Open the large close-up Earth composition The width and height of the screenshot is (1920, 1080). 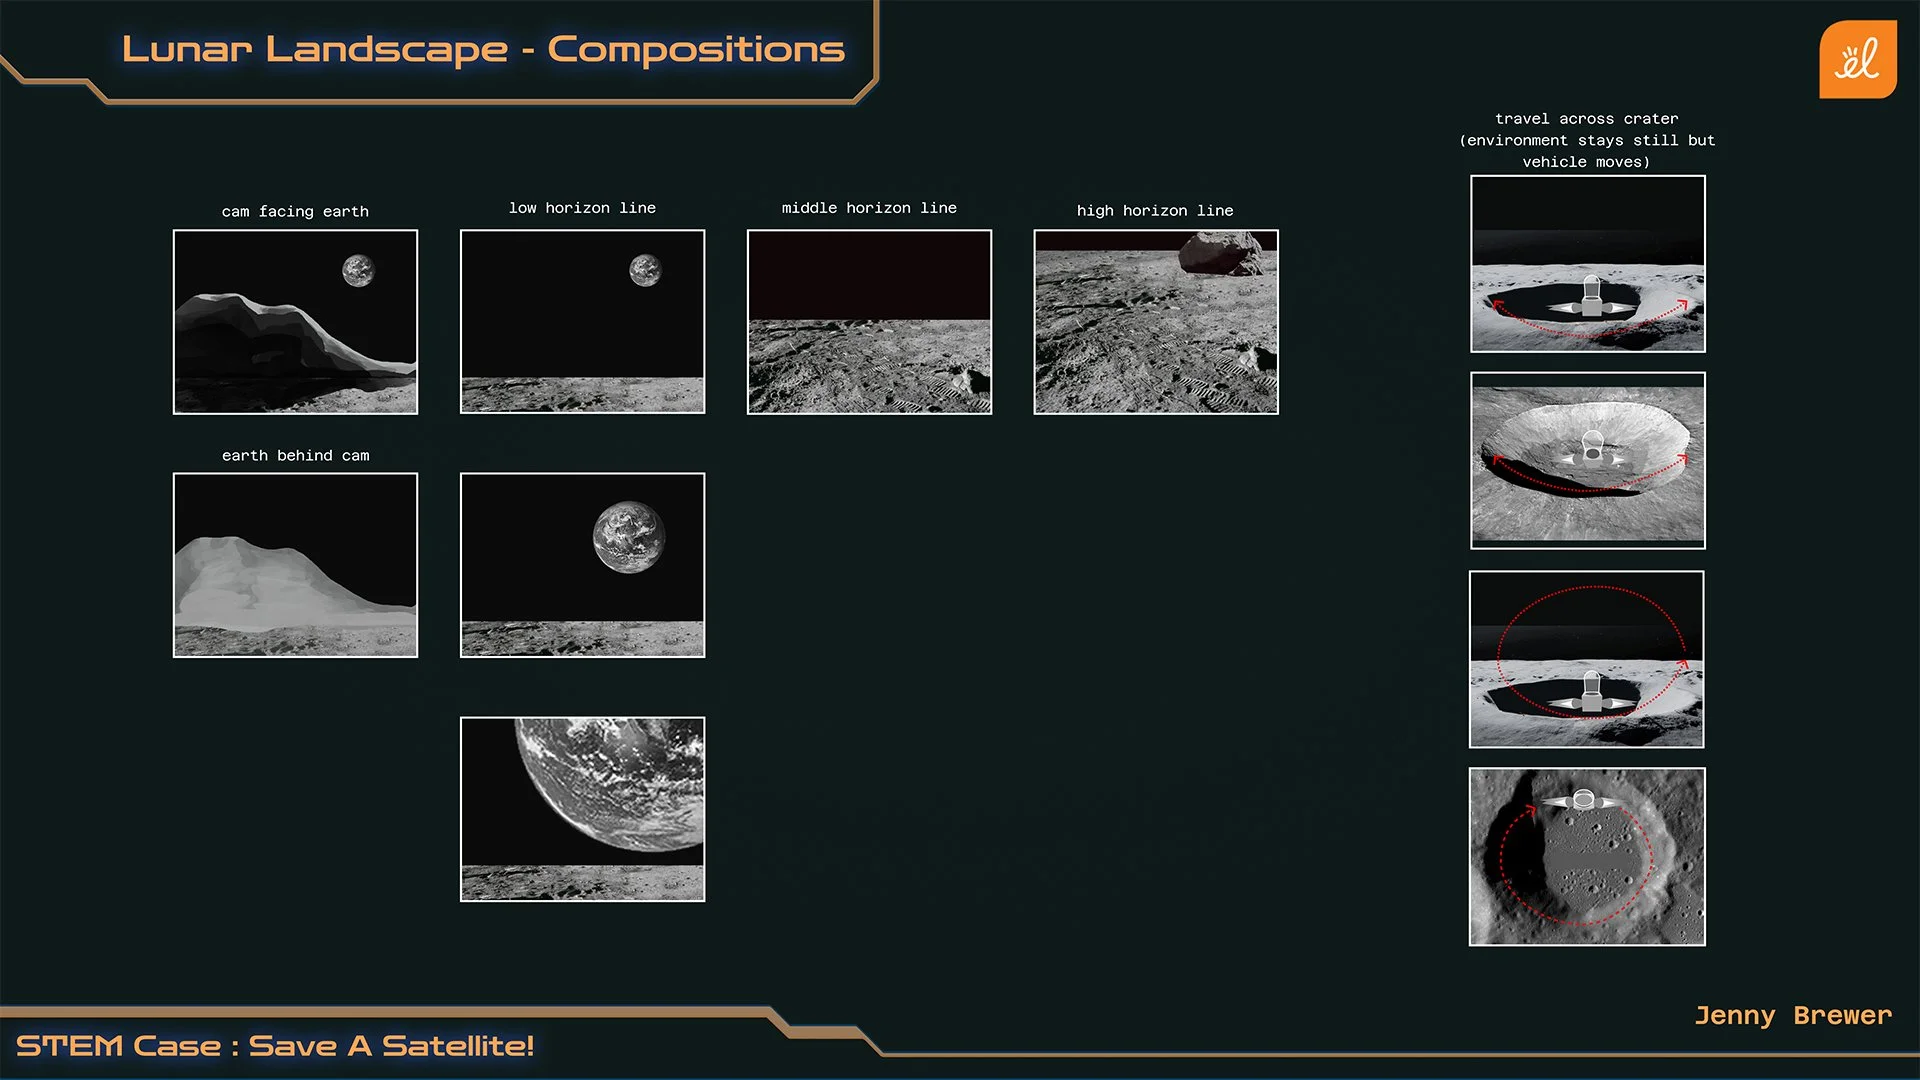pos(582,809)
